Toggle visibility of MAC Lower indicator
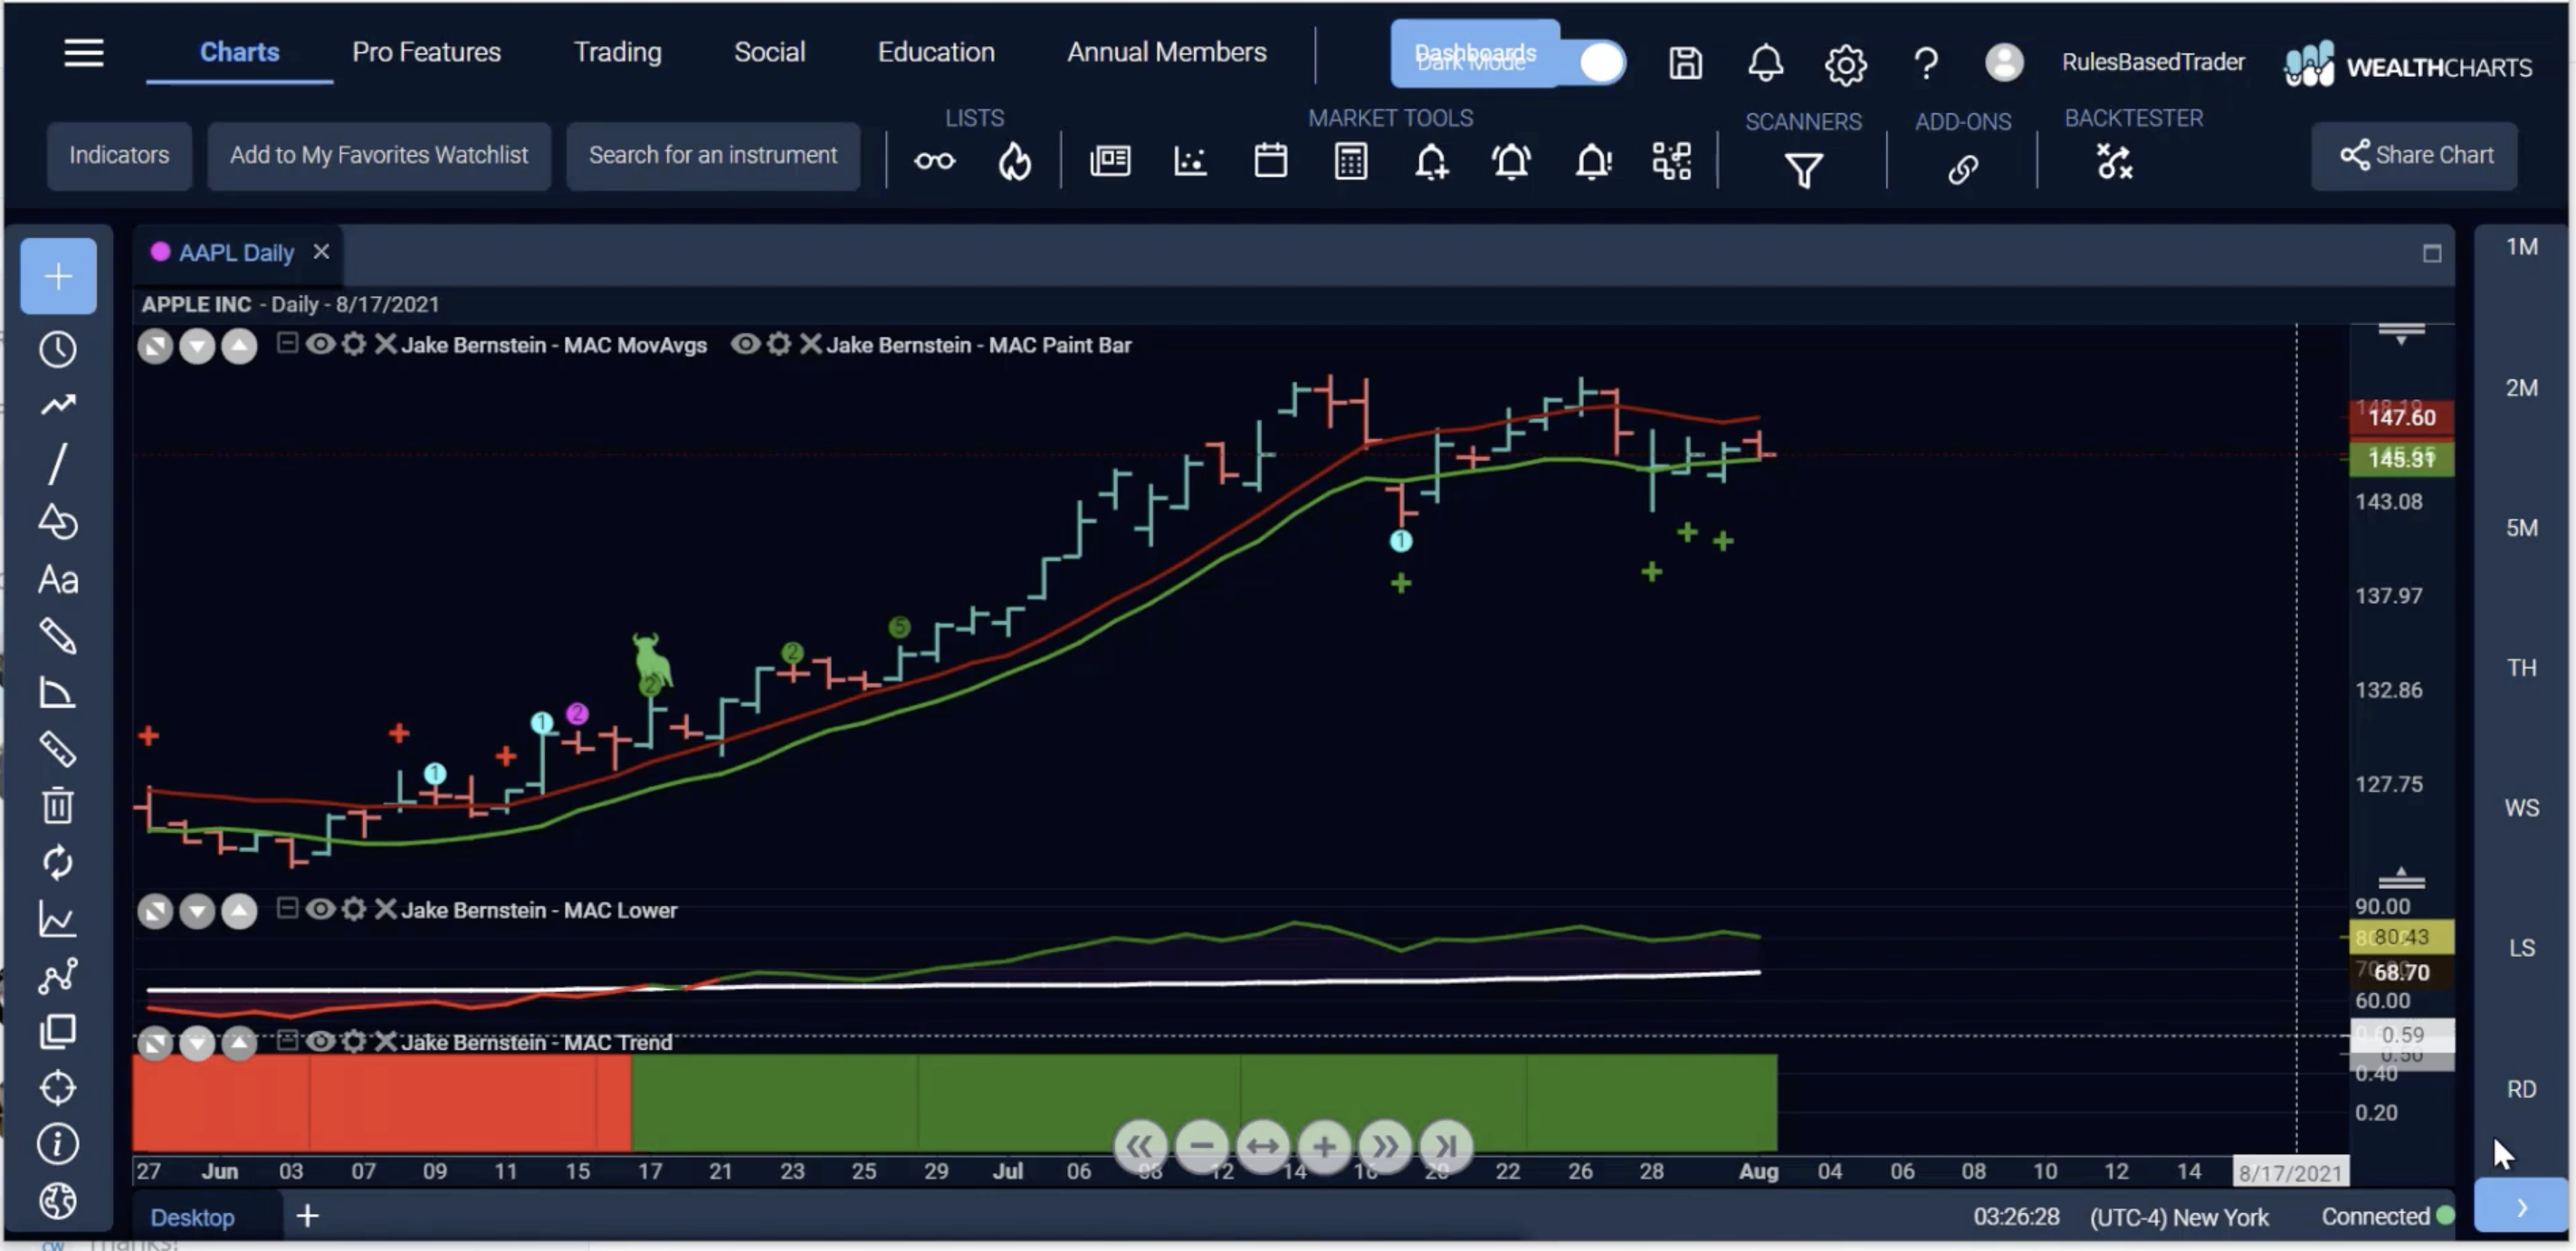Viewport: 2576px width, 1251px height. click(x=320, y=909)
